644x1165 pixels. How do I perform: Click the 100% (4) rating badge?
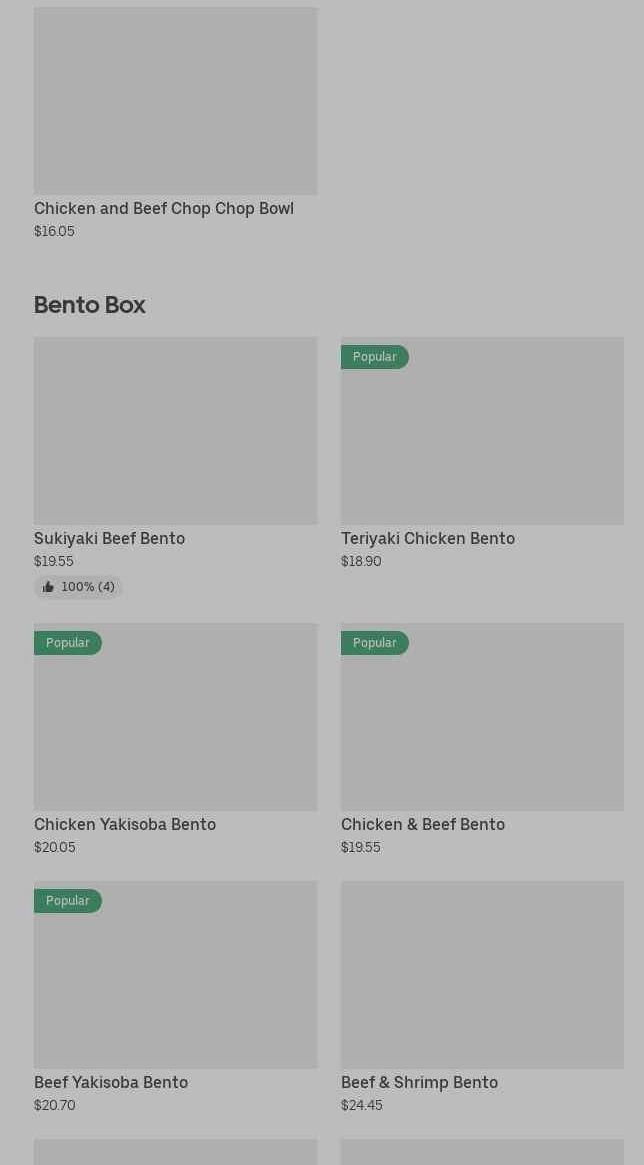point(79,587)
